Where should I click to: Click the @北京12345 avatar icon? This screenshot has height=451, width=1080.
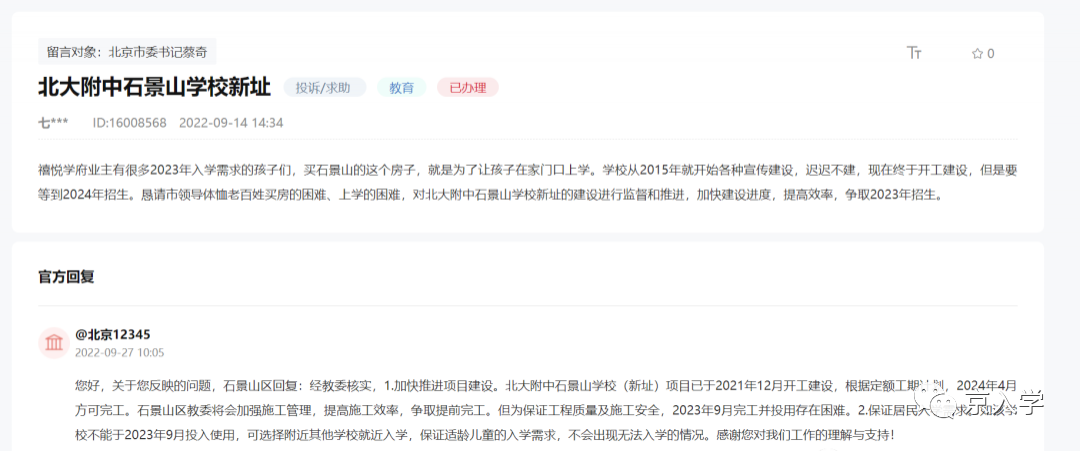[54, 343]
